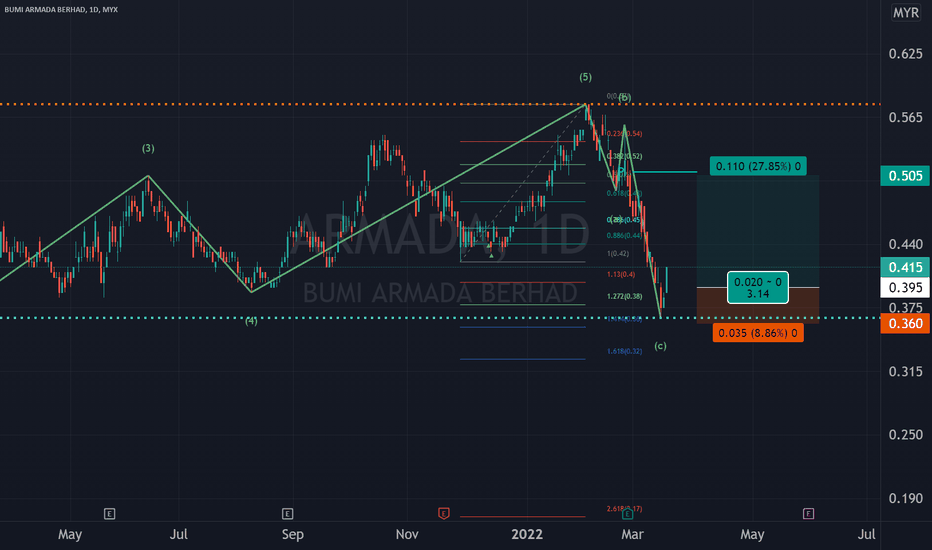Viewport: 932px width, 550px height.
Task: Click the 0.110 (27.85%) profit label
Action: [758, 166]
